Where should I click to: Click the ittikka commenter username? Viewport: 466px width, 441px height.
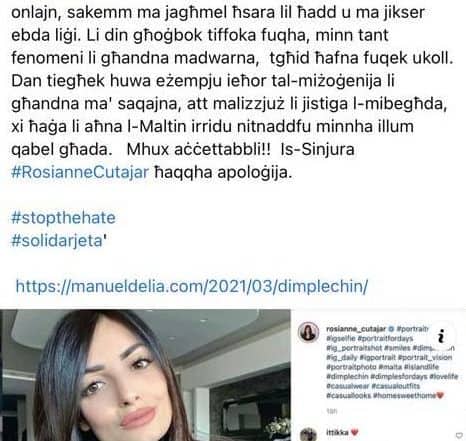(x=337, y=432)
